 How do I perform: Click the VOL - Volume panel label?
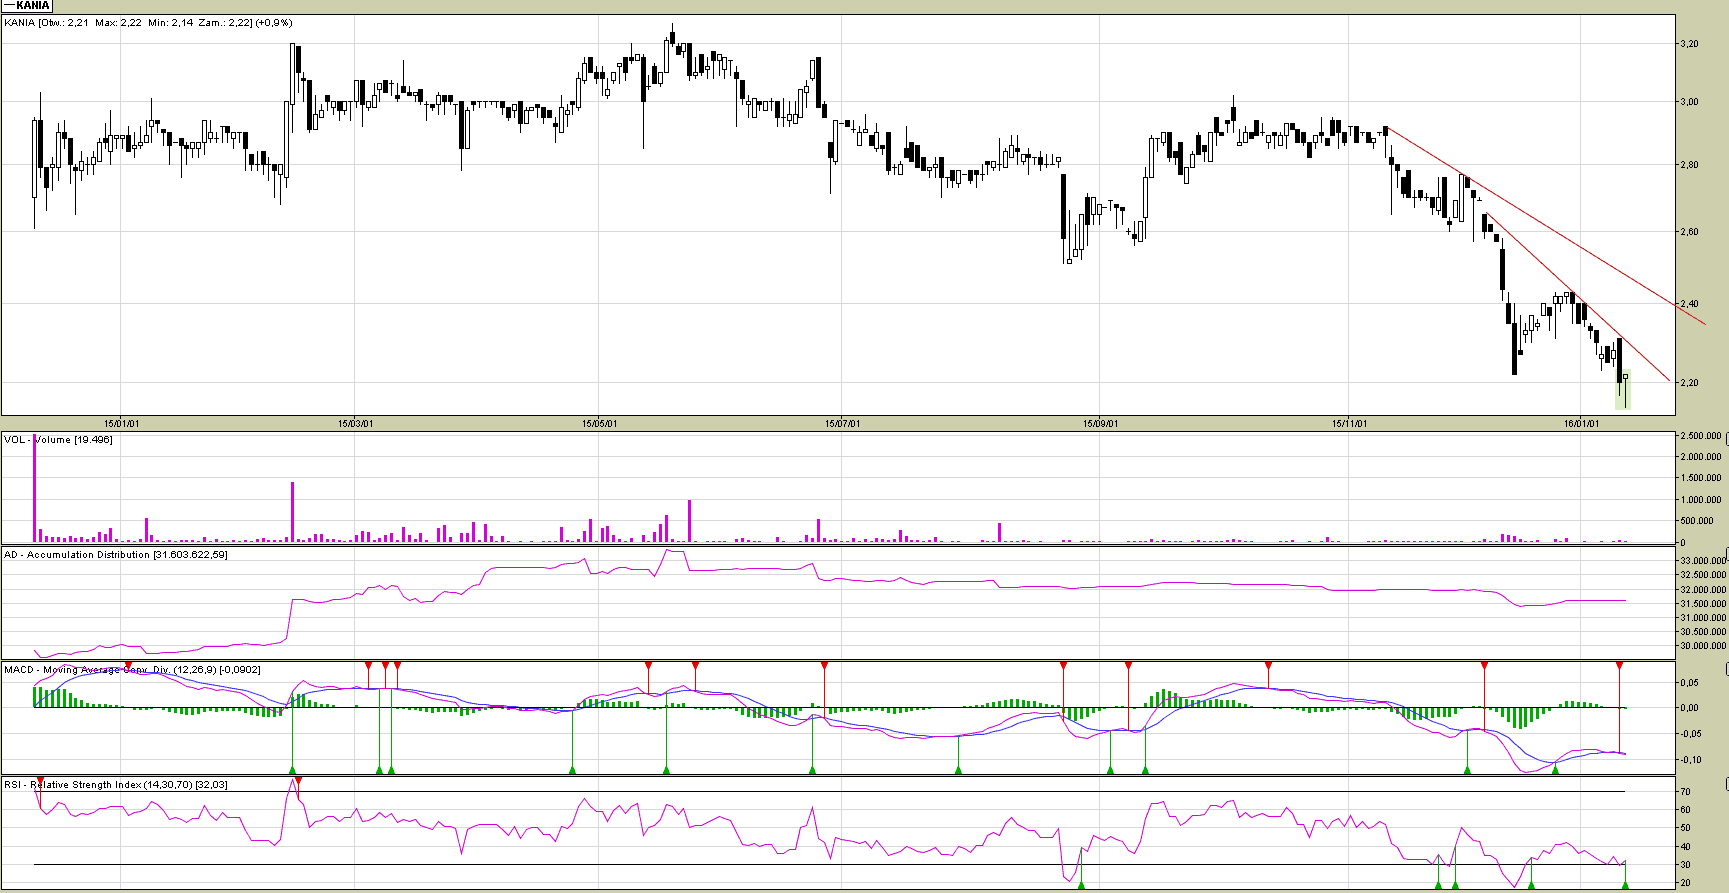[x=58, y=439]
